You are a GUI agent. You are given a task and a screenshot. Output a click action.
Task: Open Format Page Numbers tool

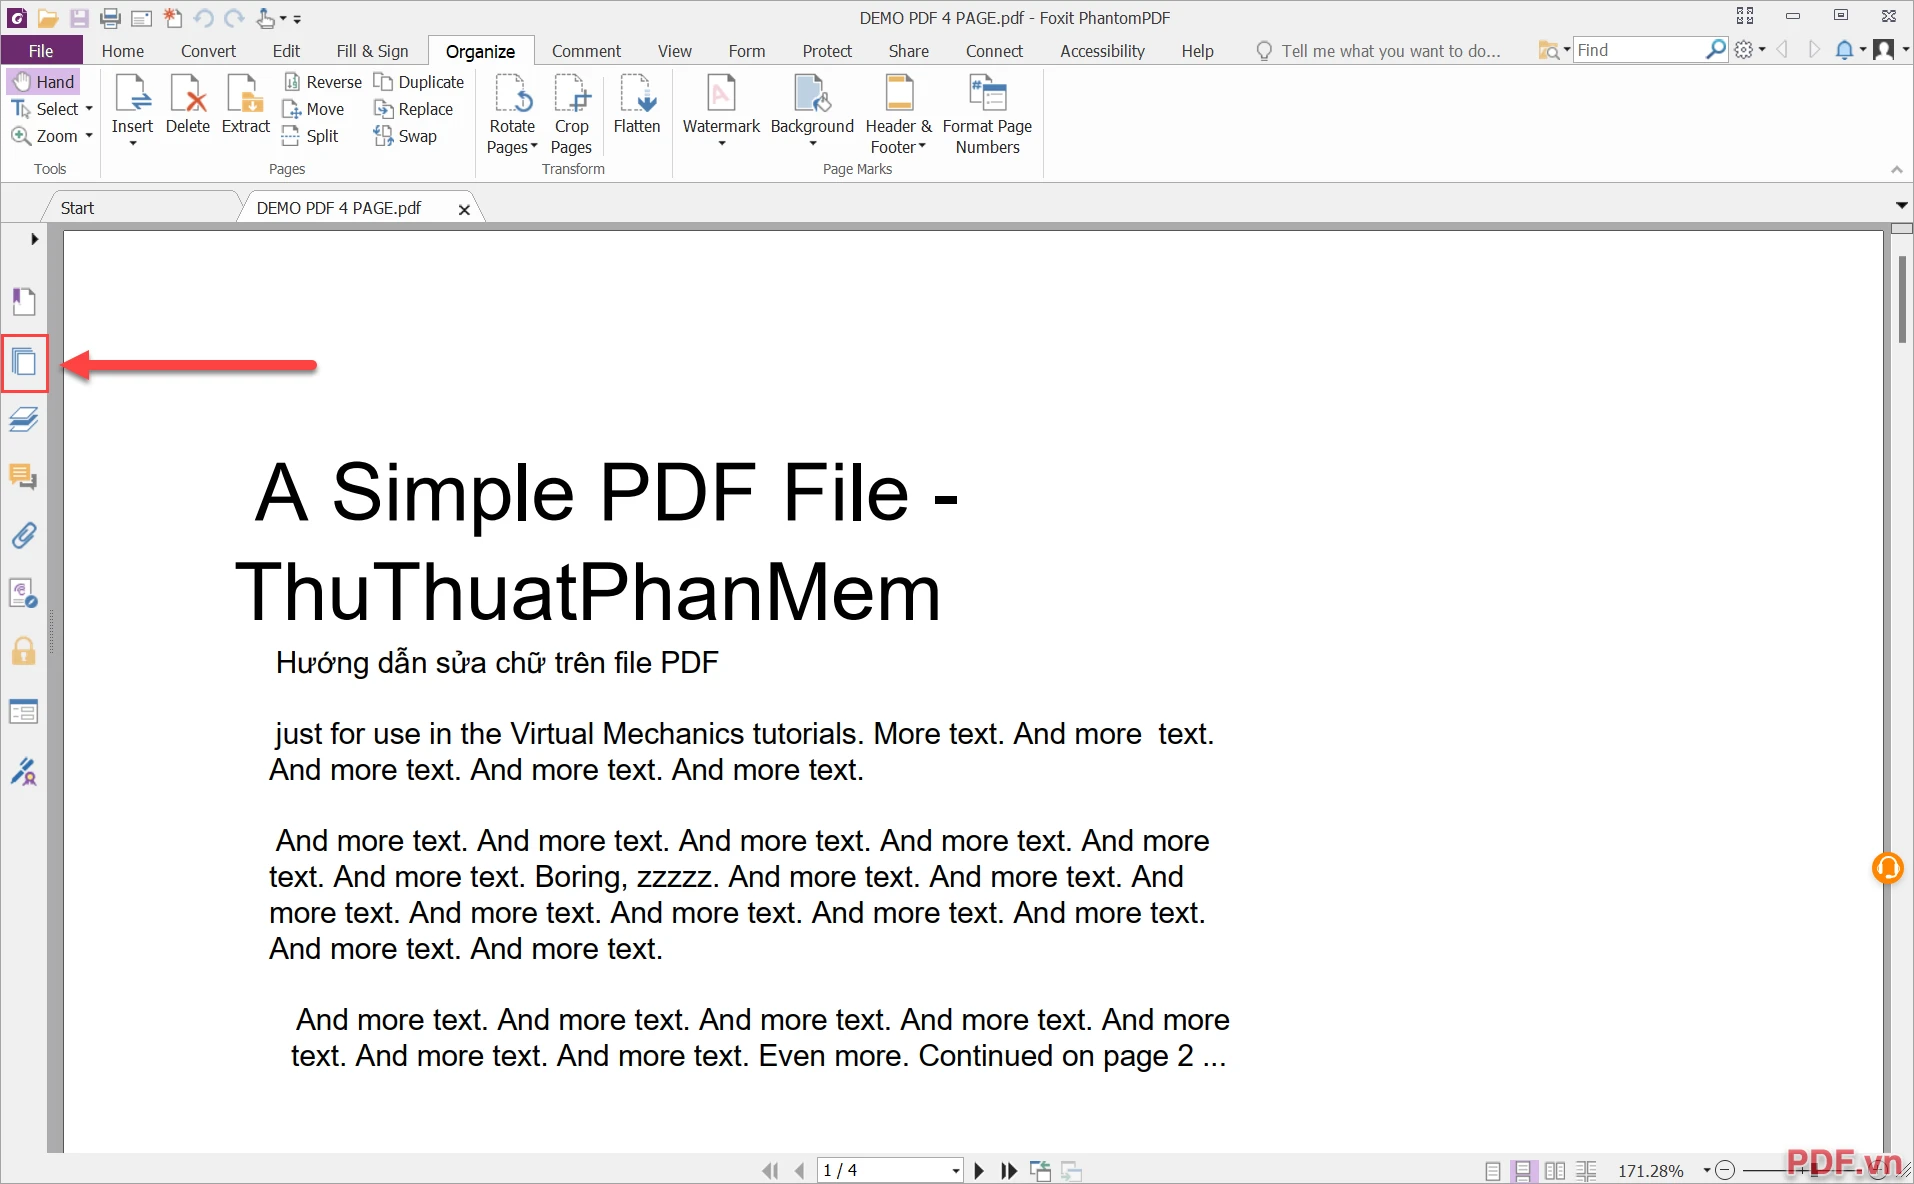point(987,114)
